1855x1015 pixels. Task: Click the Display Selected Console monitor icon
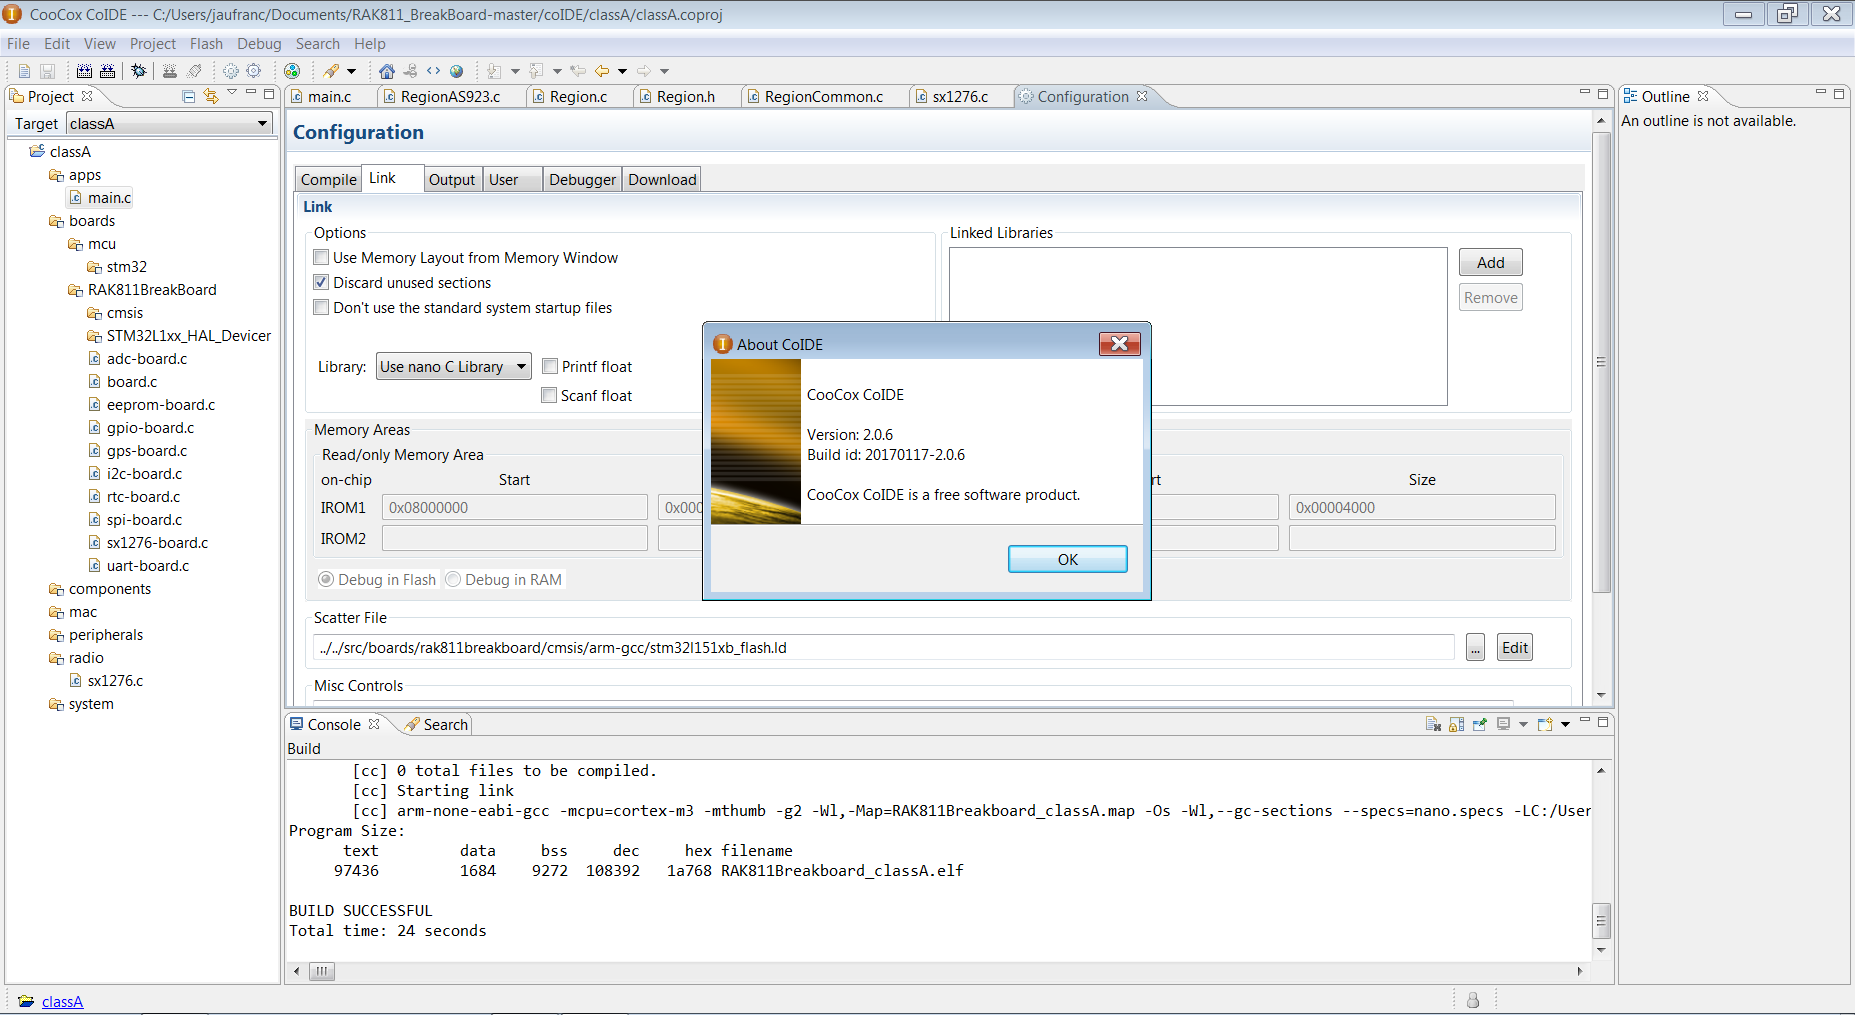coord(1503,724)
